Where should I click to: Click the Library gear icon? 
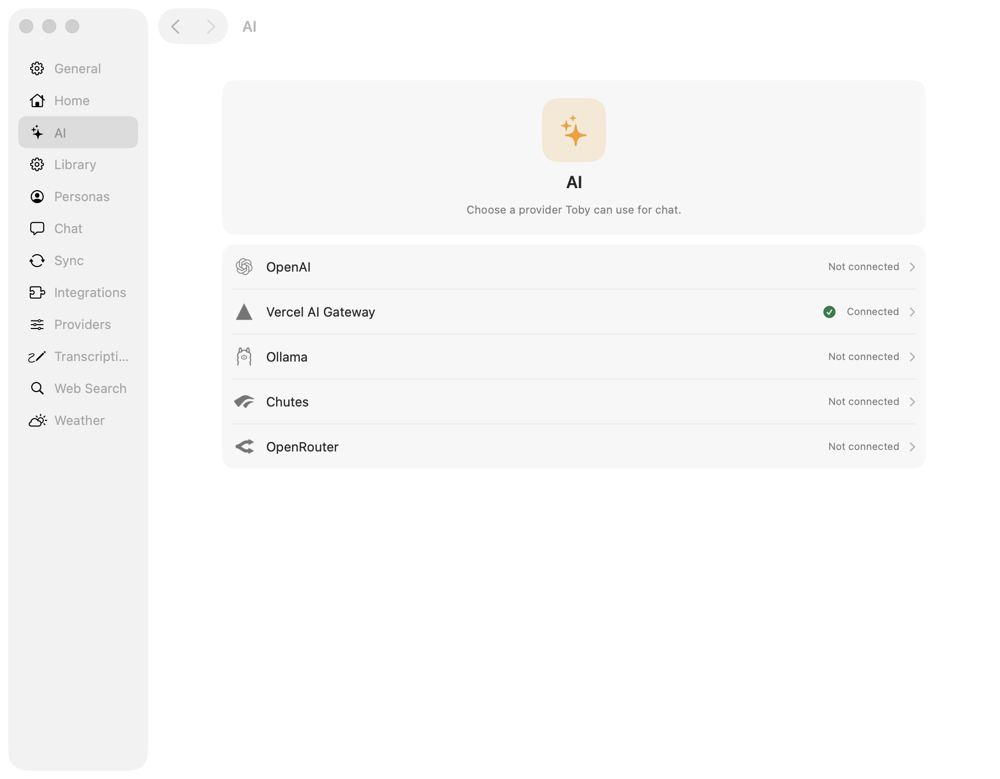(x=37, y=165)
